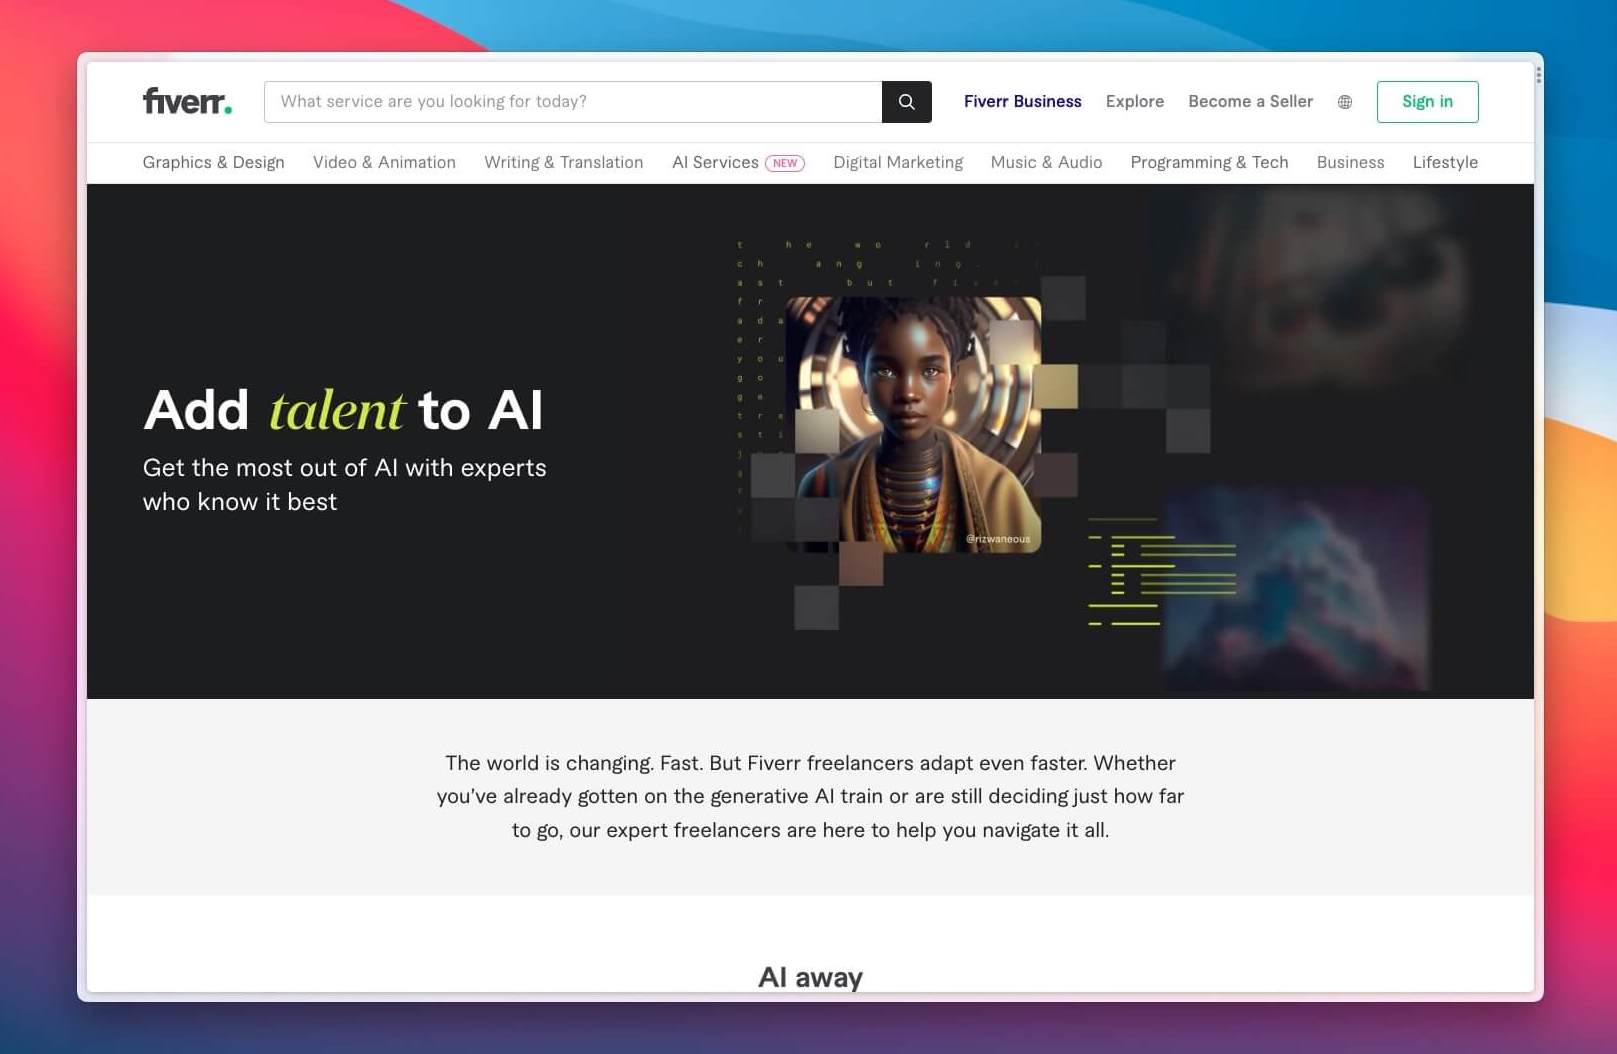Open AI Services category
The image size is (1617, 1054).
point(715,162)
